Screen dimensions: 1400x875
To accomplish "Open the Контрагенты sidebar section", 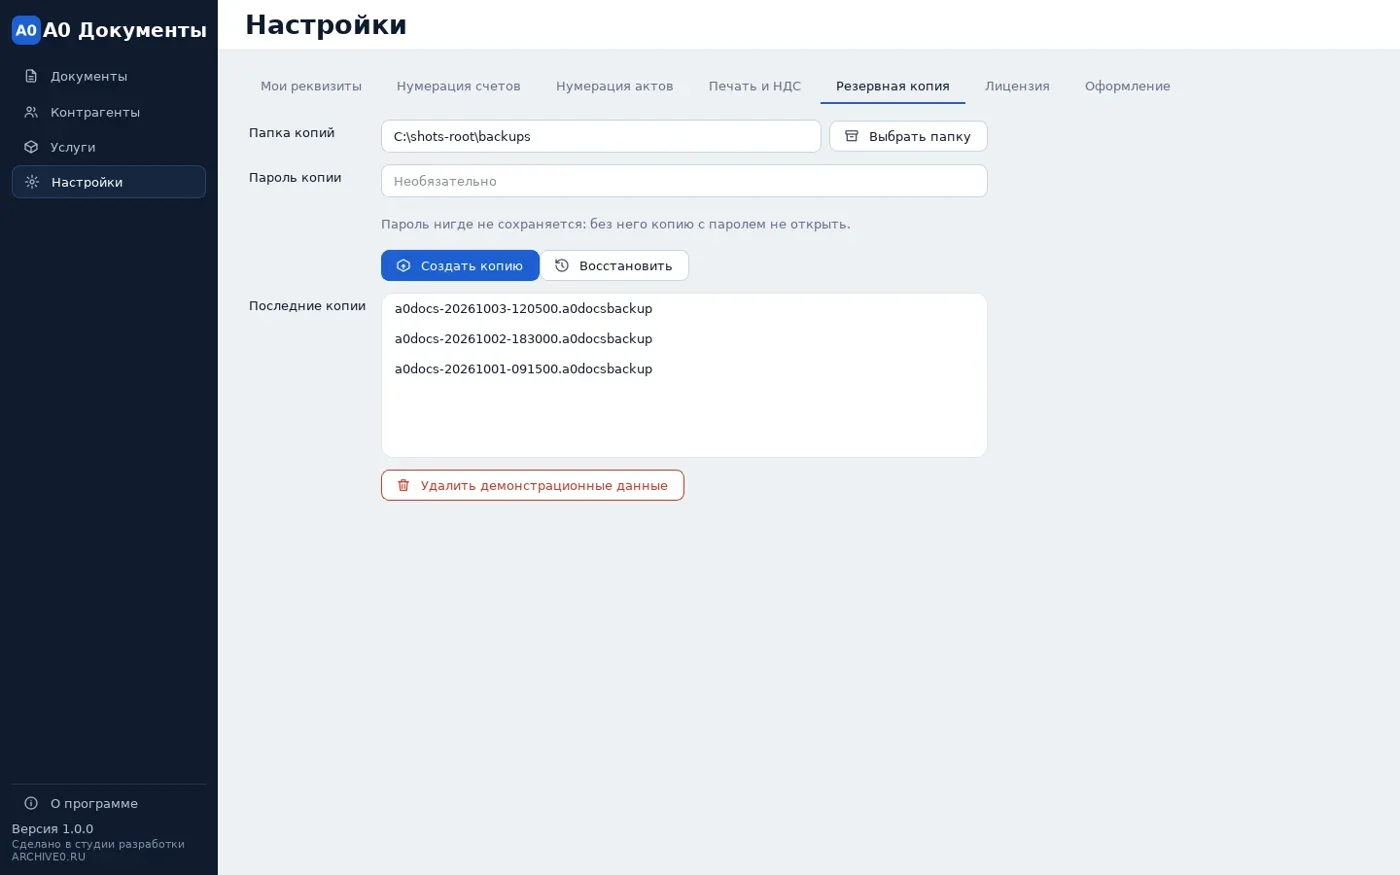I will click(x=109, y=112).
